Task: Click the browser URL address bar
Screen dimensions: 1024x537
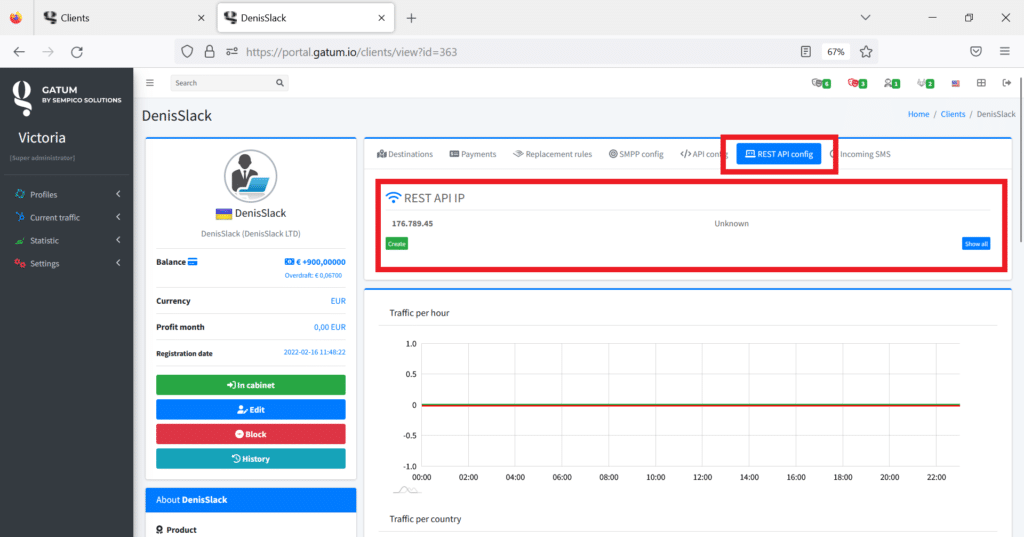Action: coord(516,52)
